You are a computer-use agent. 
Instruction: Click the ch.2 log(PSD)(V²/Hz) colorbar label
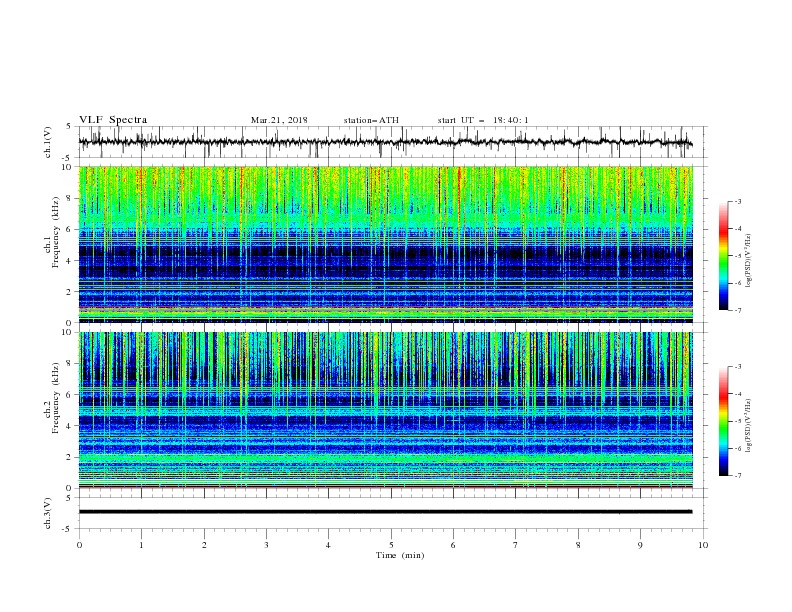pos(748,426)
